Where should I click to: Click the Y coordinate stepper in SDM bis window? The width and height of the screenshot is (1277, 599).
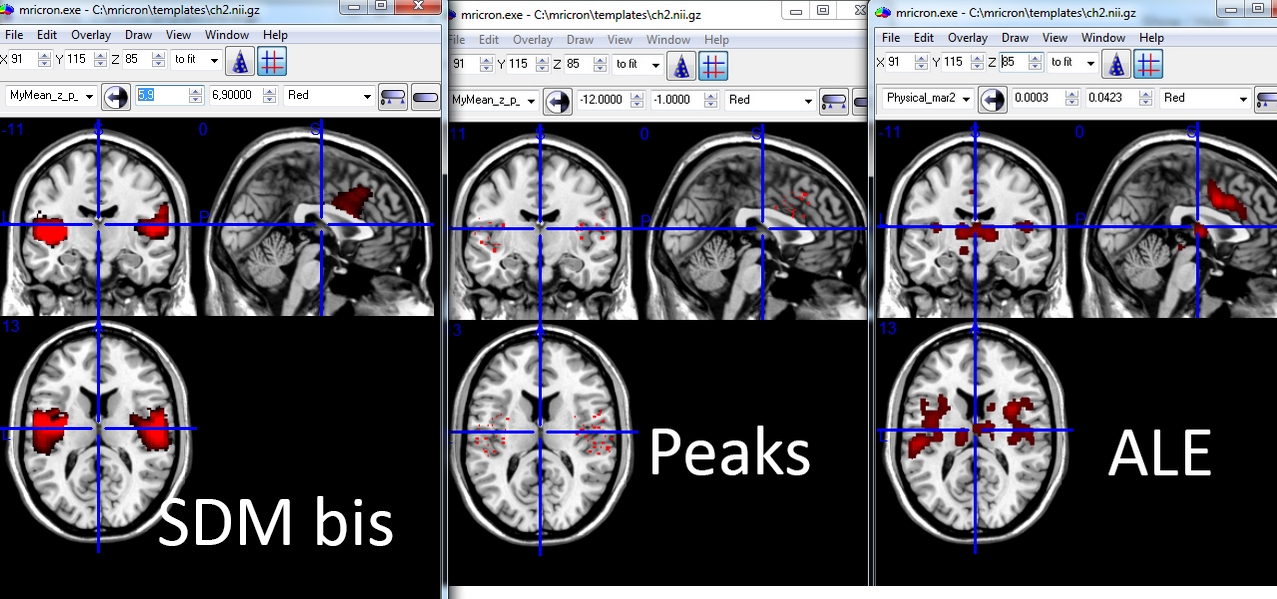pos(100,60)
